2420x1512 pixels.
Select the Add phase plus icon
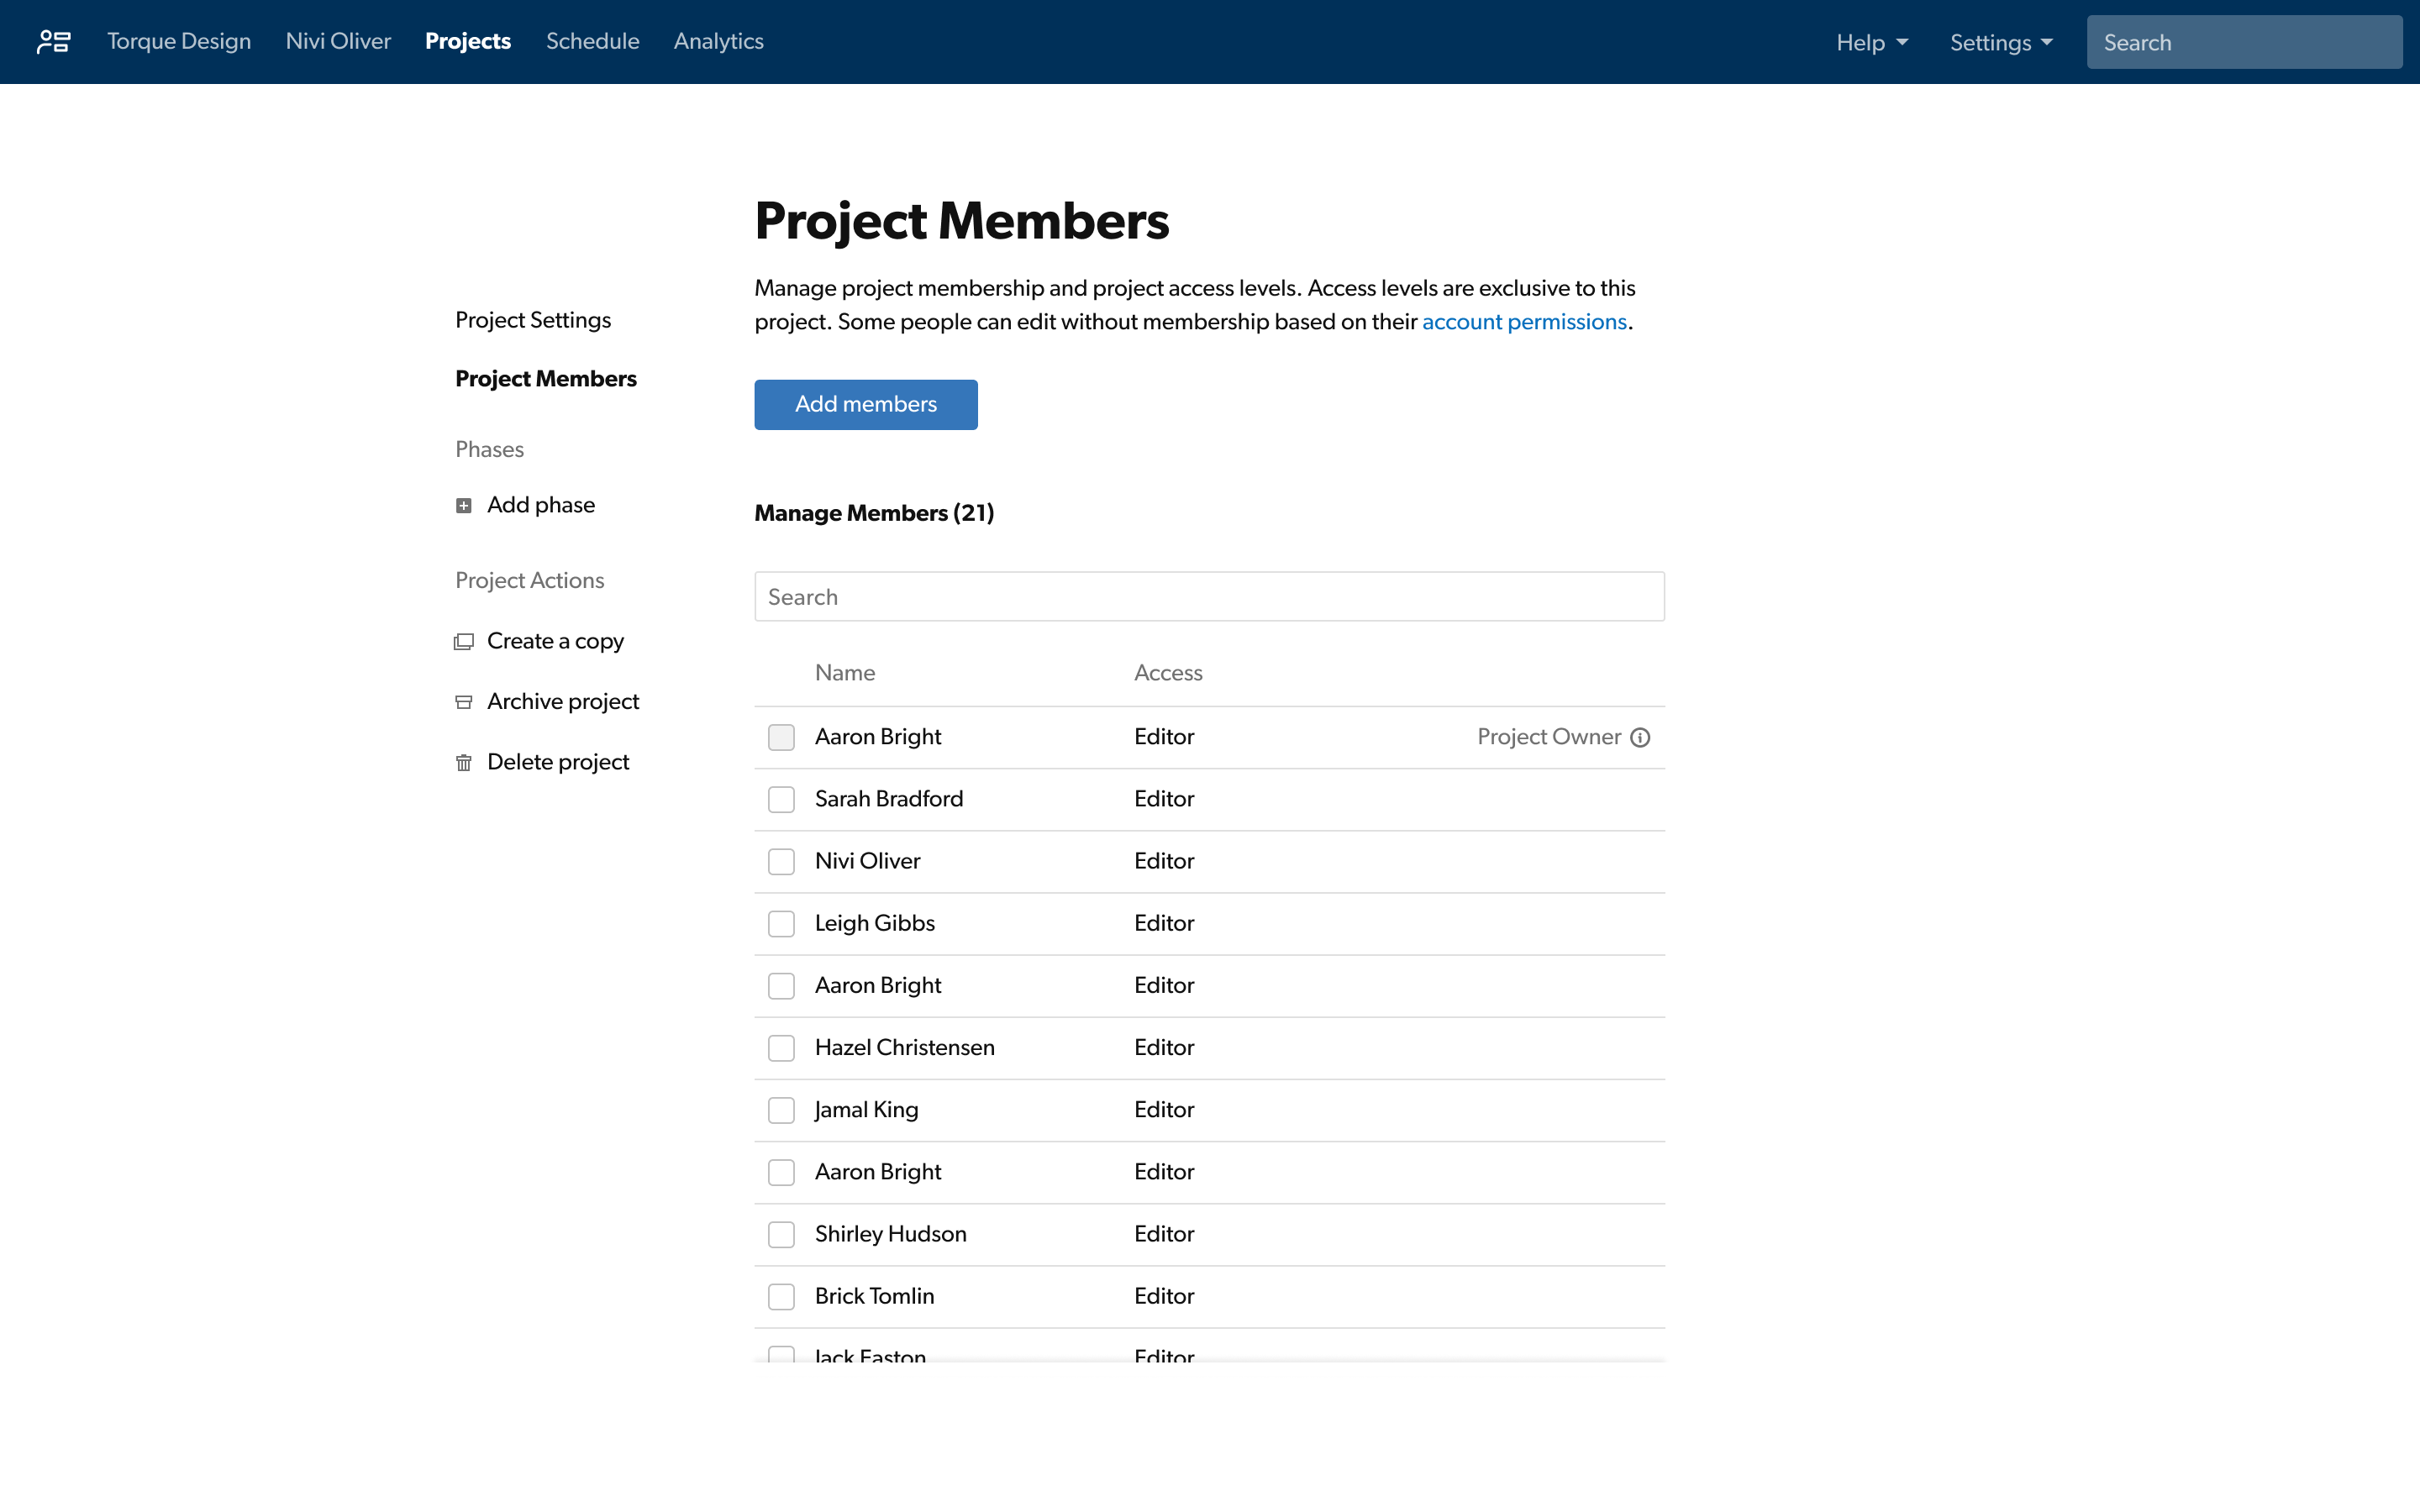click(x=464, y=505)
